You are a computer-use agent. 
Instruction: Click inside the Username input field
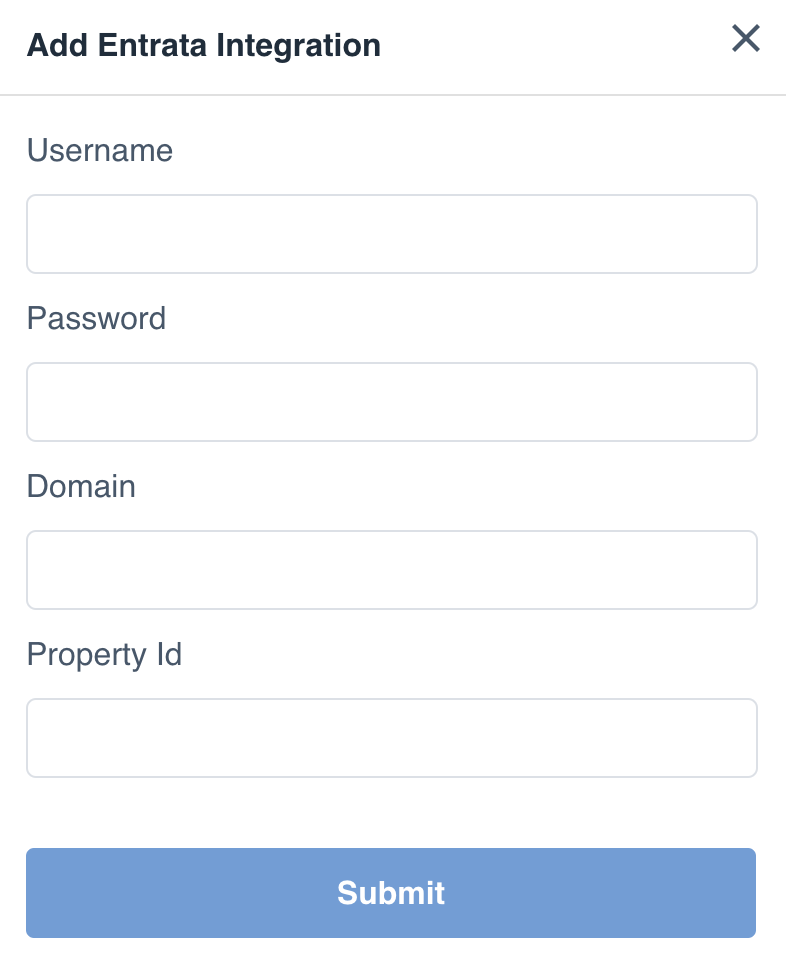click(x=392, y=233)
